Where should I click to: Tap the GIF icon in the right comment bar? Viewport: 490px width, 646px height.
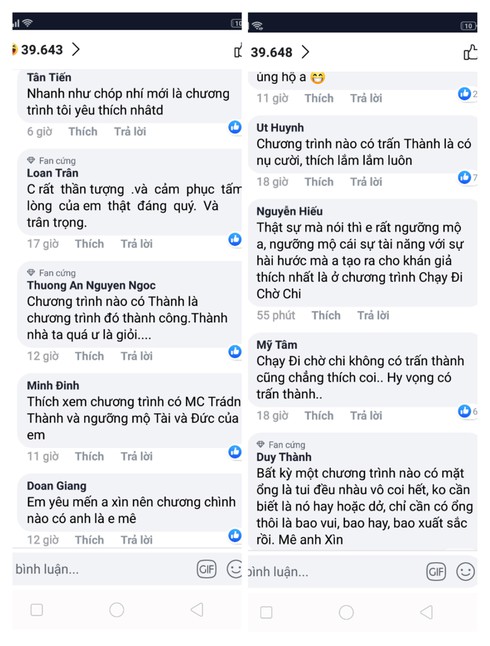pos(436,571)
